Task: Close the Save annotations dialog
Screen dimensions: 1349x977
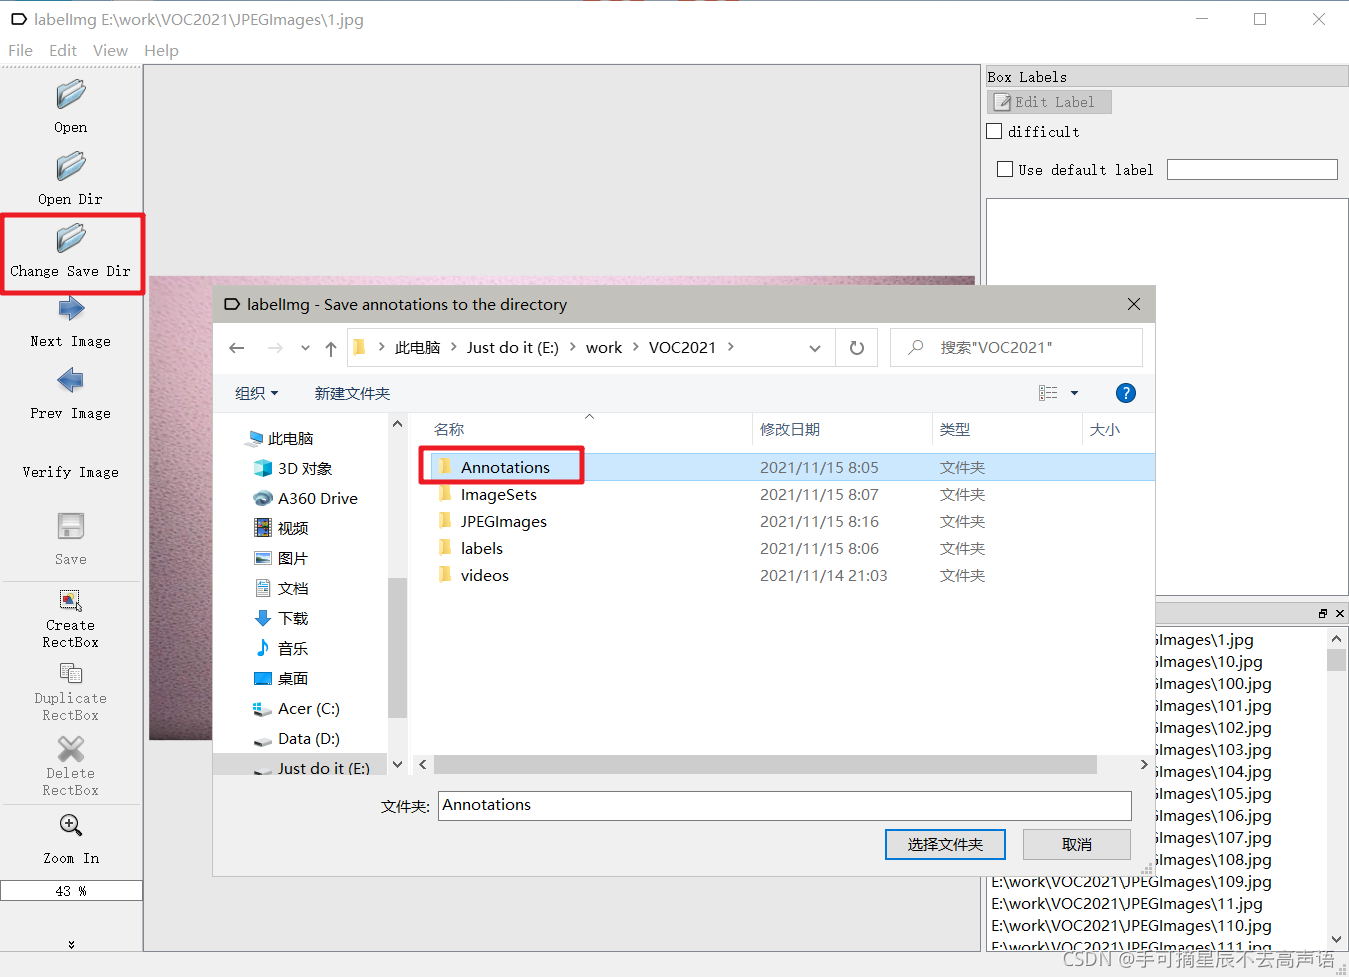Action: [x=1134, y=304]
